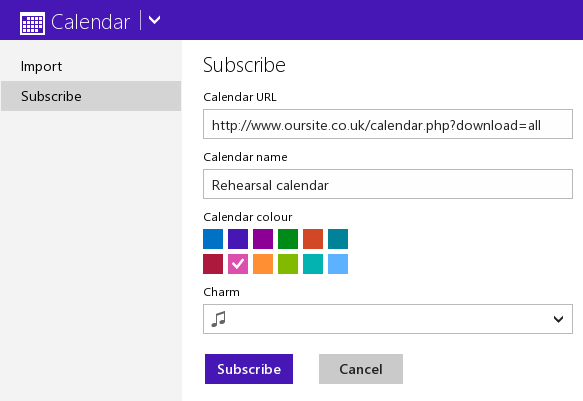Select the crimson red colour swatch

[213, 264]
